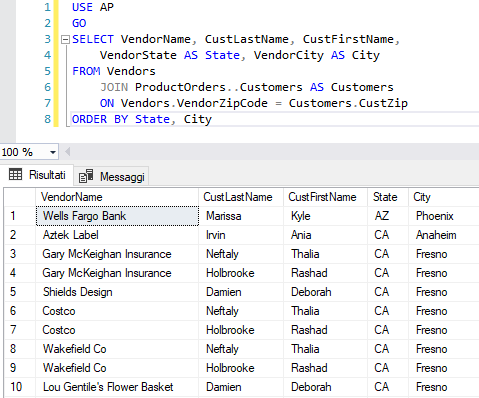
Task: Select Gary McKeighan Insurance in row 3
Action: [x=117, y=254]
